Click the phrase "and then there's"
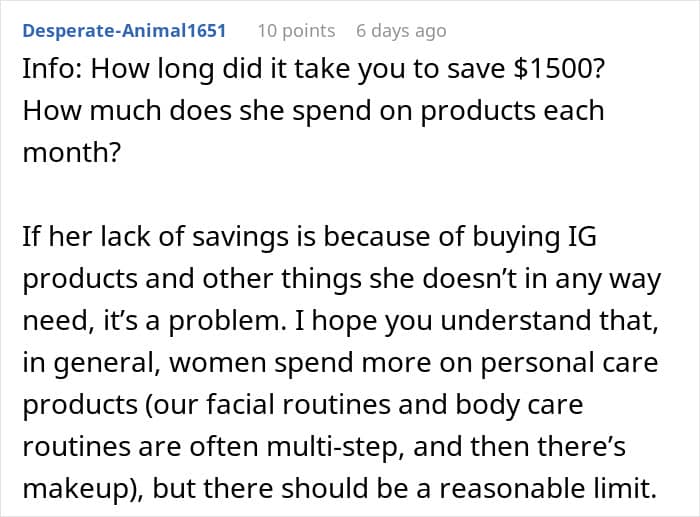The width and height of the screenshot is (700, 517). (x=520, y=446)
